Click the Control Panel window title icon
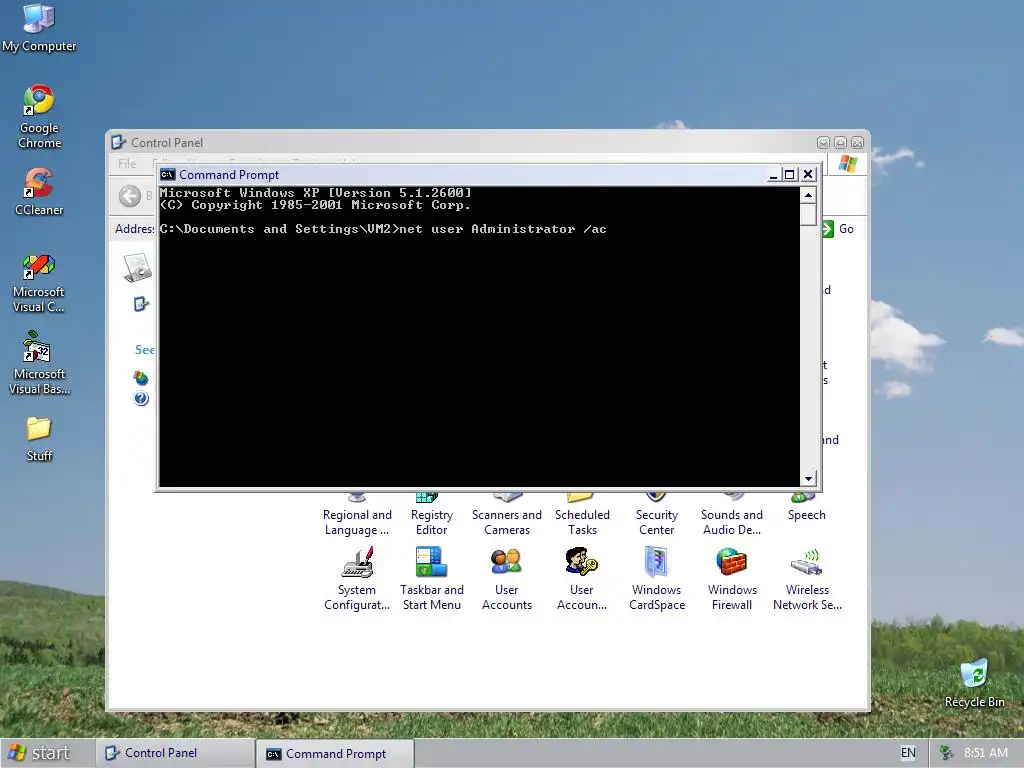Viewport: 1024px width, 768px height. [118, 142]
